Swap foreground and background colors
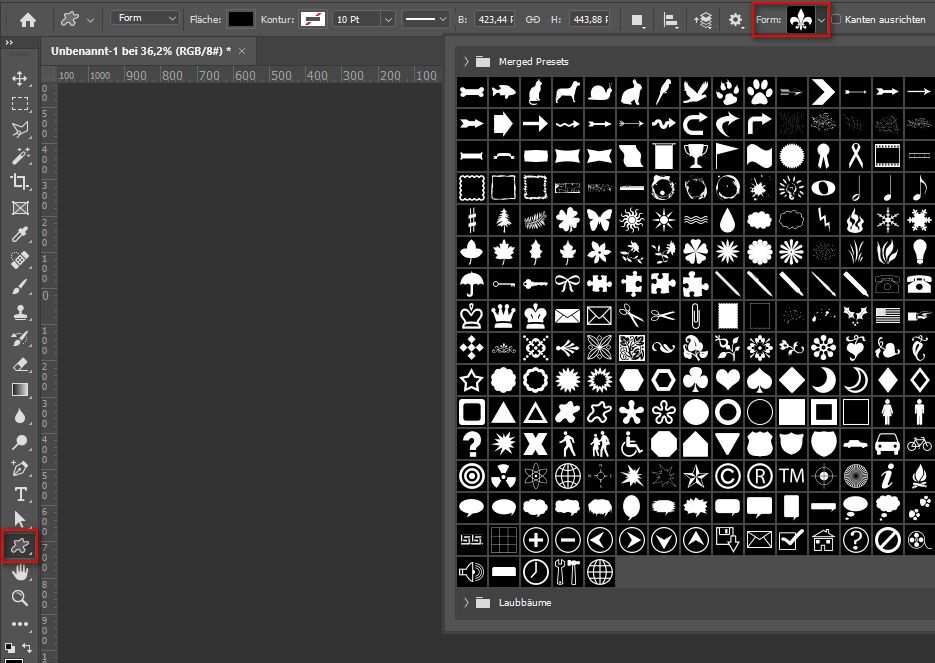 click(27, 647)
